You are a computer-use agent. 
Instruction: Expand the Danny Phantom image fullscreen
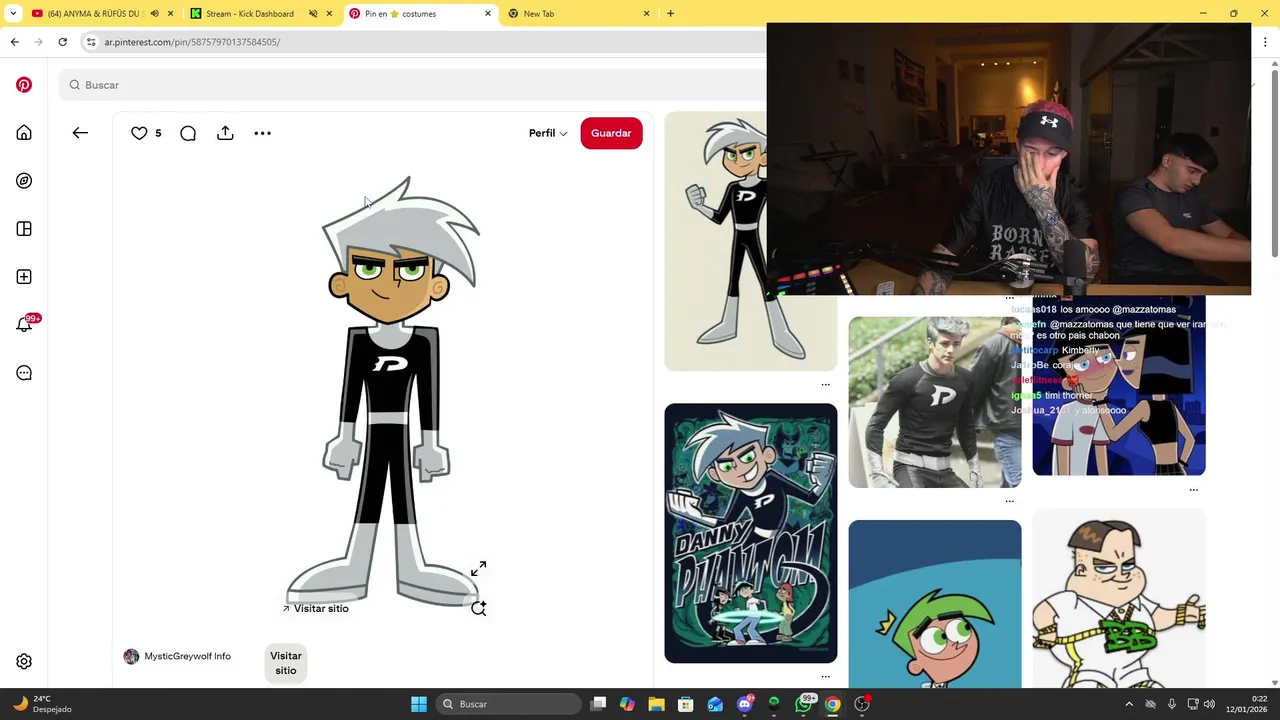click(478, 569)
